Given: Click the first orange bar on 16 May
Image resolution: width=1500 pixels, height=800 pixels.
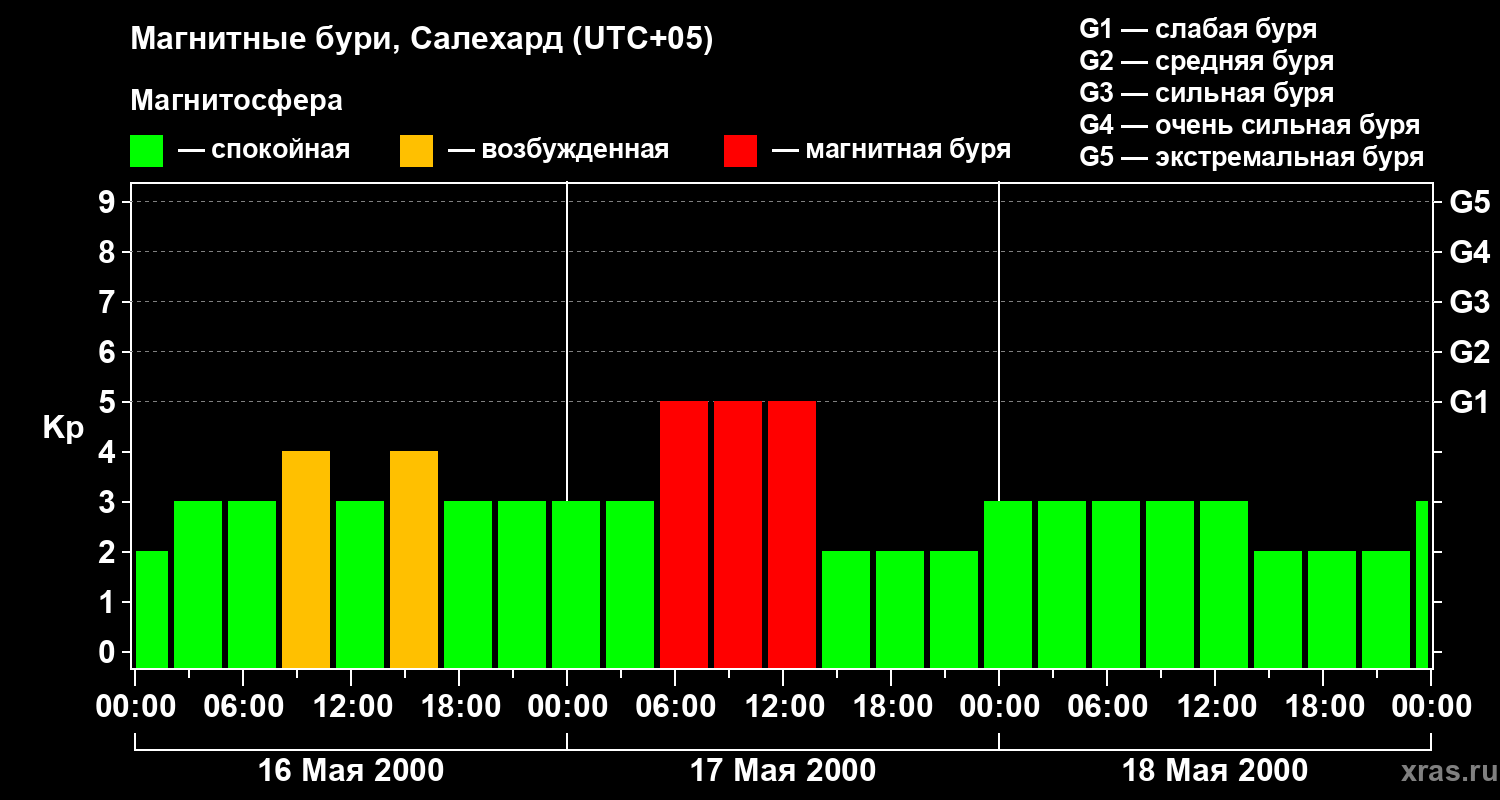Looking at the screenshot, I should point(306,559).
